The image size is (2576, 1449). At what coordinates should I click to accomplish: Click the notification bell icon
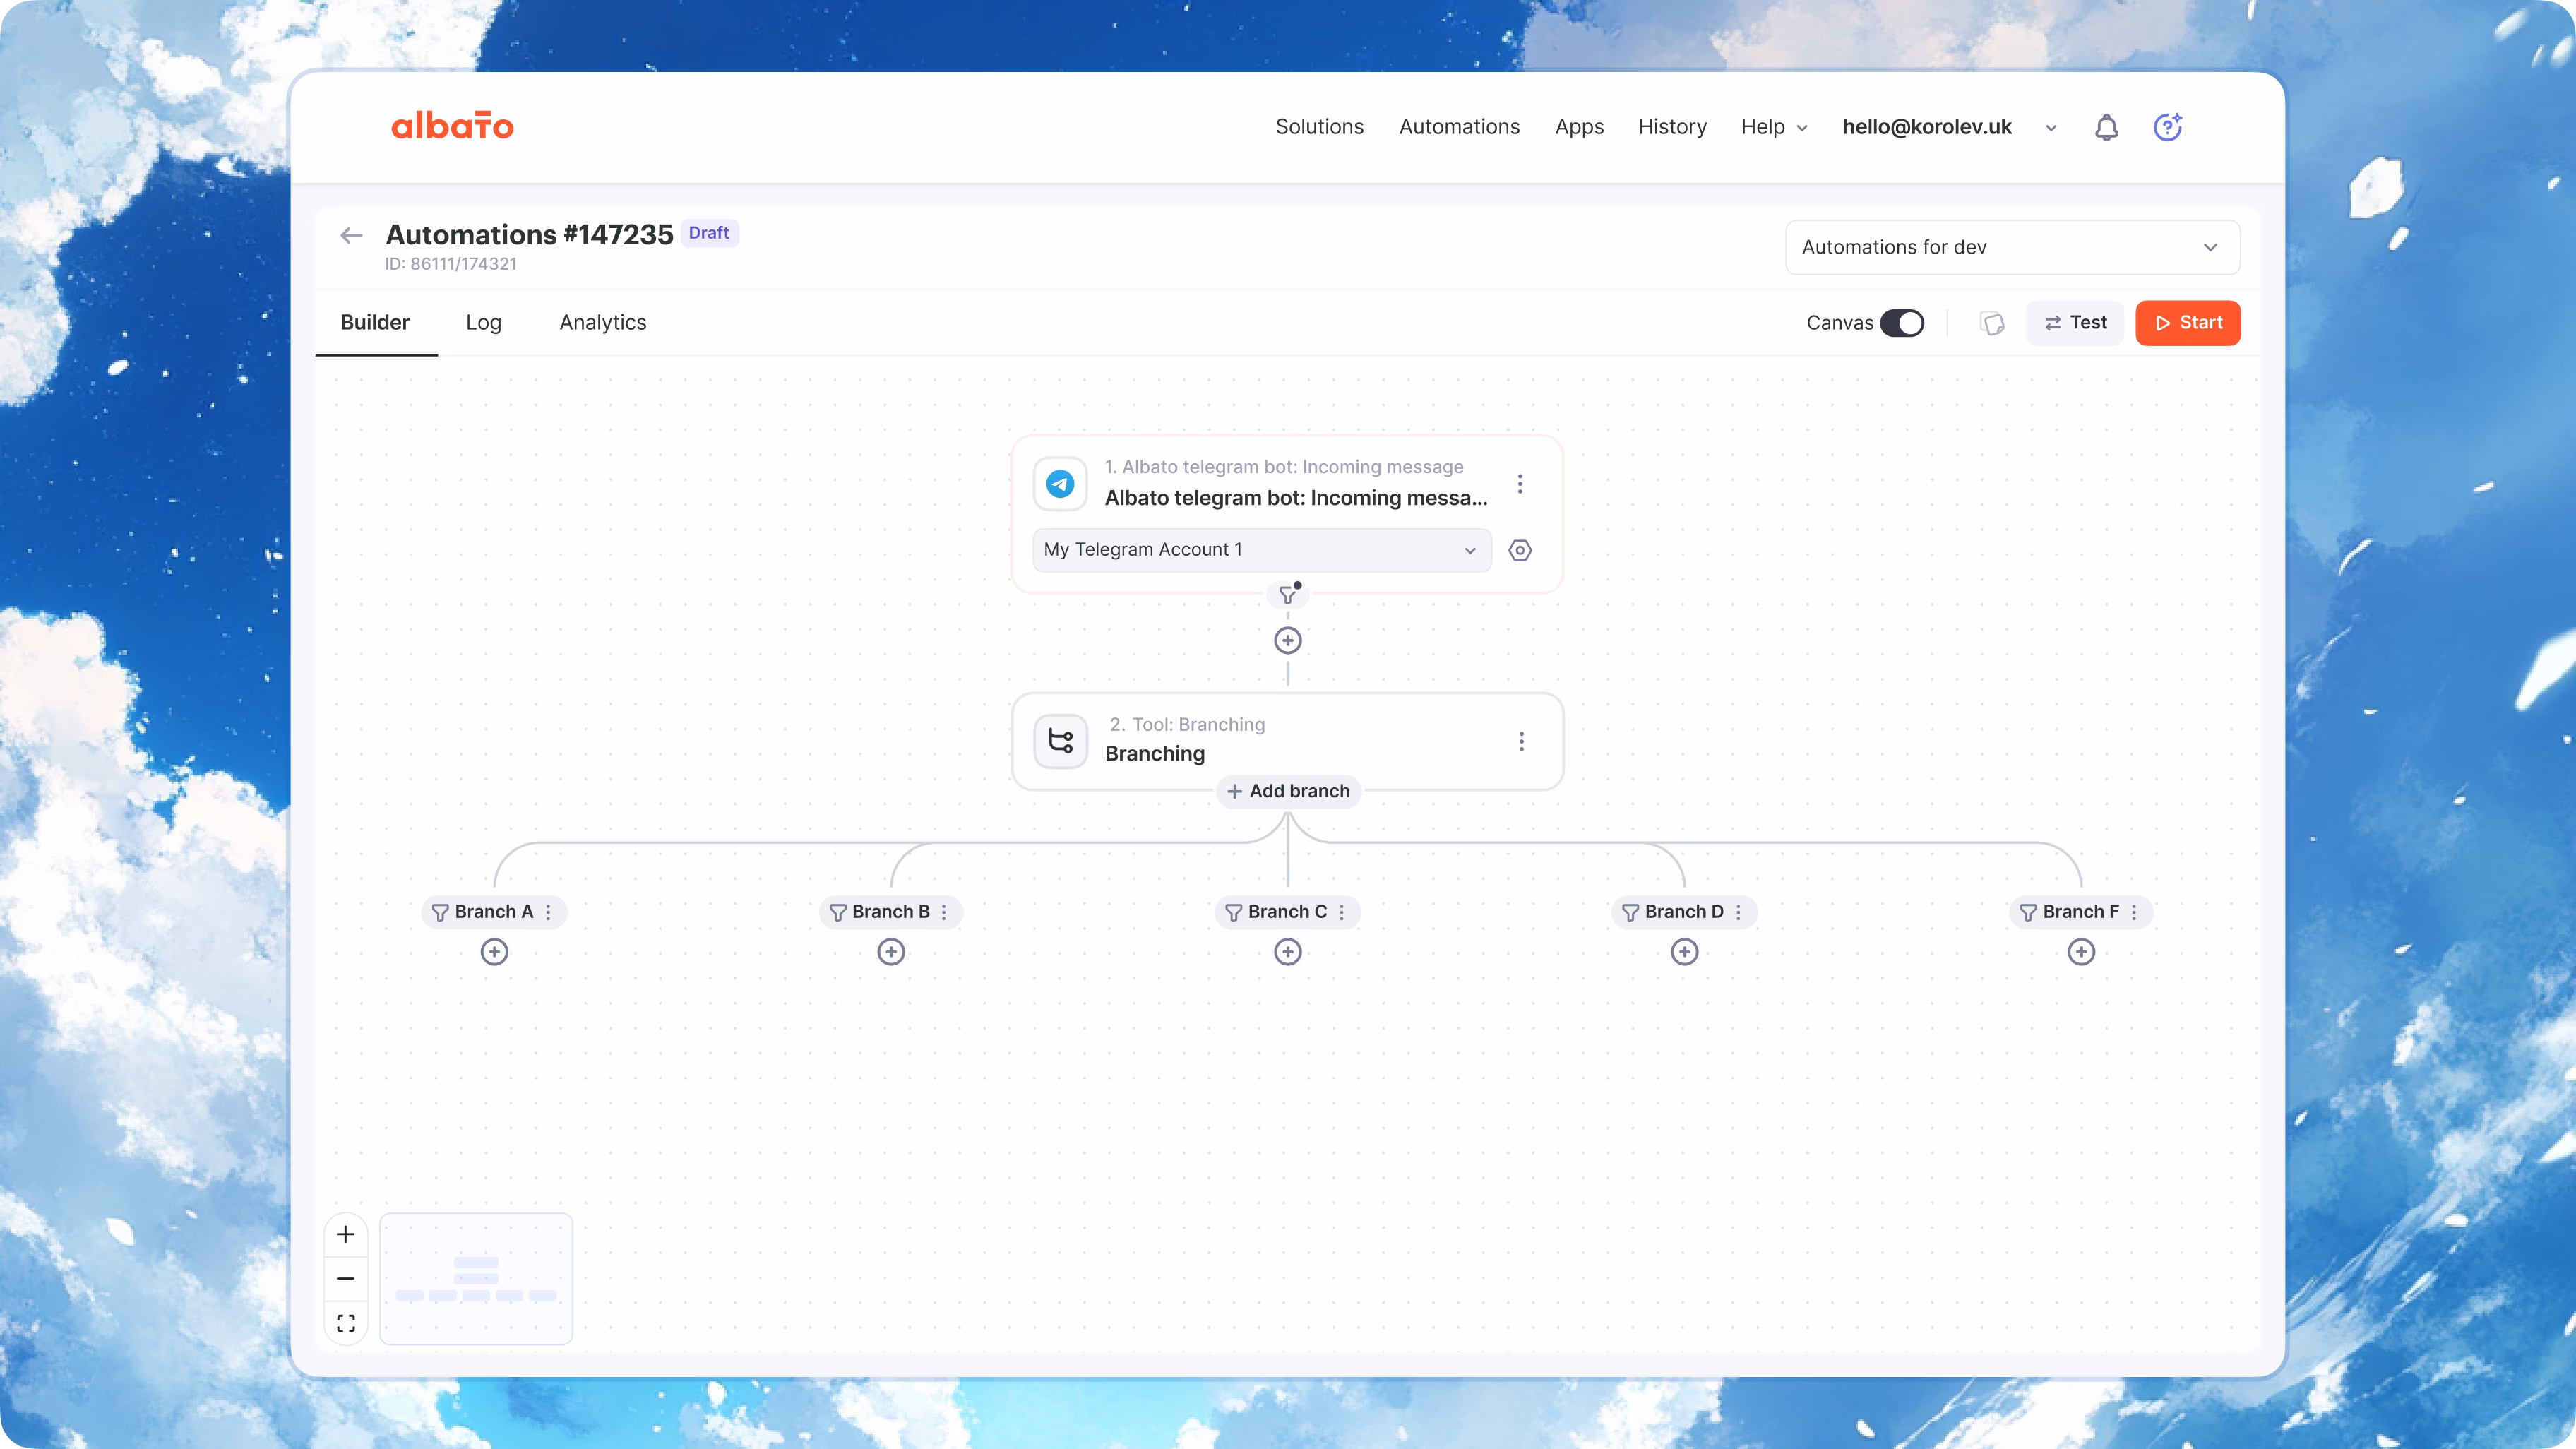coord(2106,127)
